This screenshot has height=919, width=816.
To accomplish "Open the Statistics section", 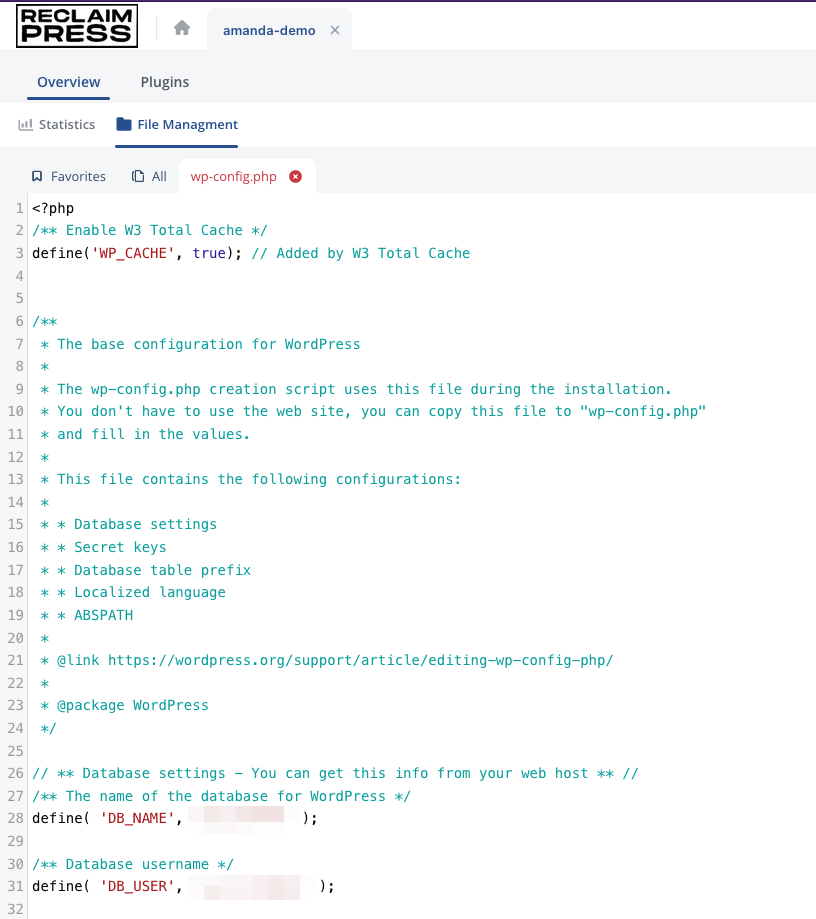I will [x=66, y=124].
